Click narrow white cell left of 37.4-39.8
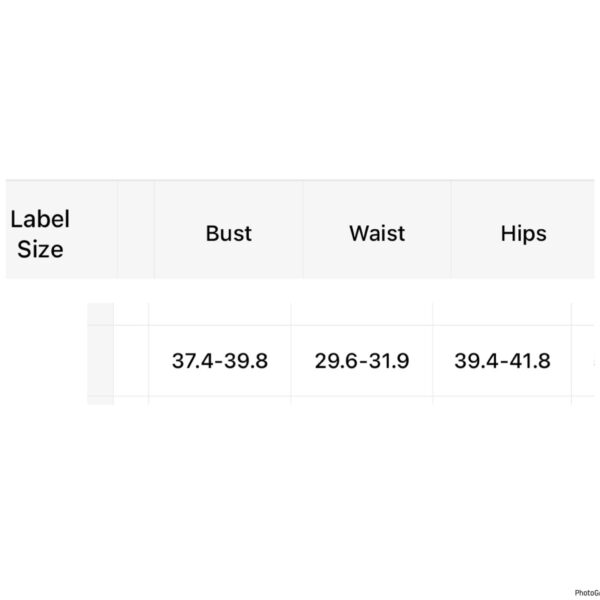The width and height of the screenshot is (600, 600). coord(131,361)
